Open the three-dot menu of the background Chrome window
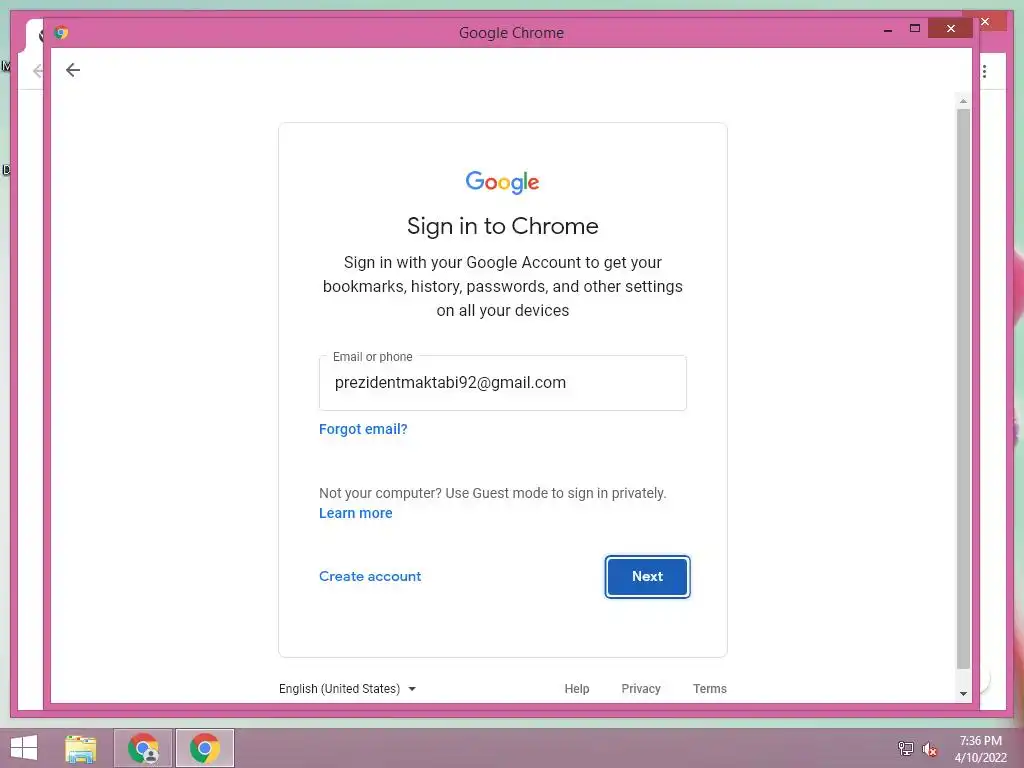Screen dimensions: 1024x768 pyautogui.click(x=985, y=71)
